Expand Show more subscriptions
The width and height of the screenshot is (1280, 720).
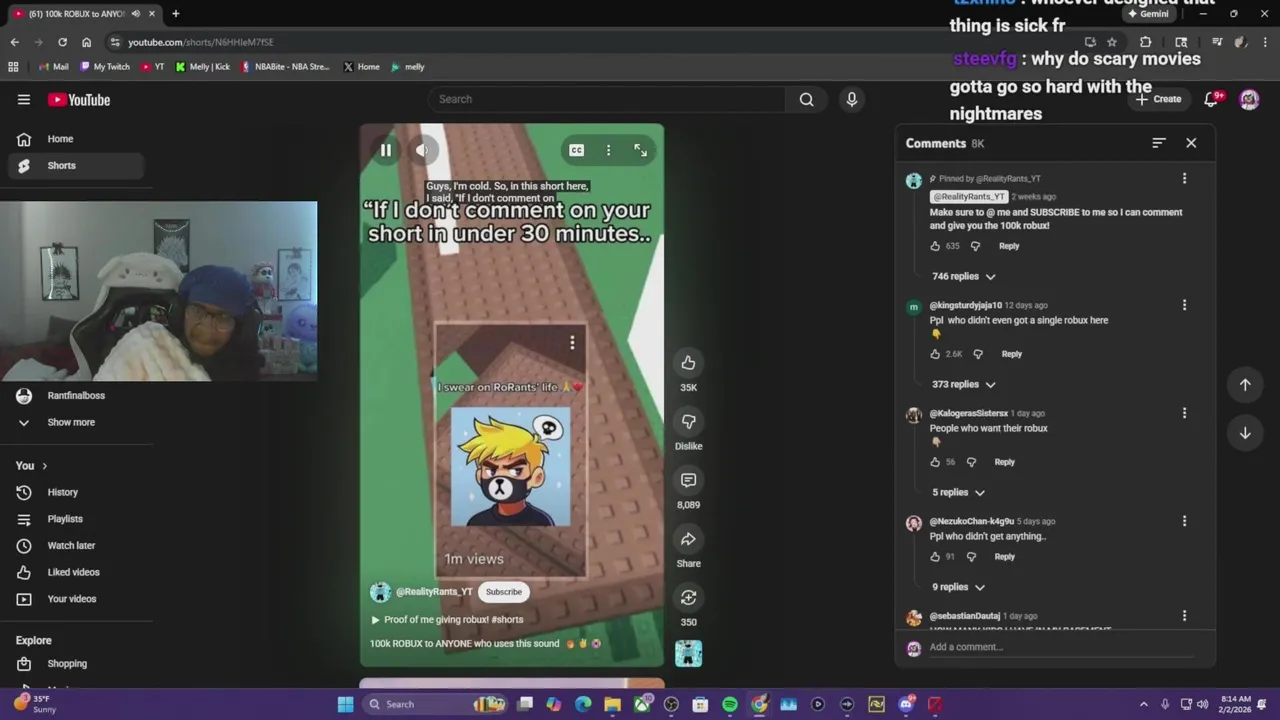[78, 422]
